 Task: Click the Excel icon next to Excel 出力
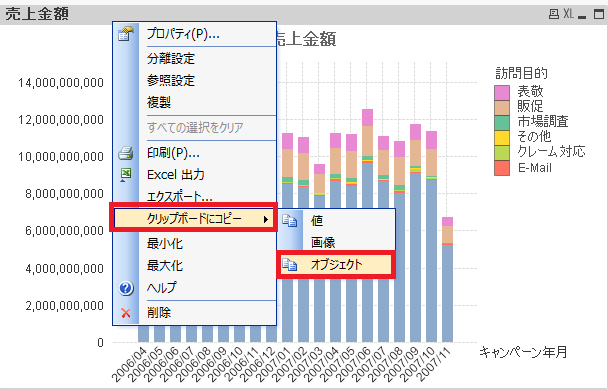click(x=126, y=174)
